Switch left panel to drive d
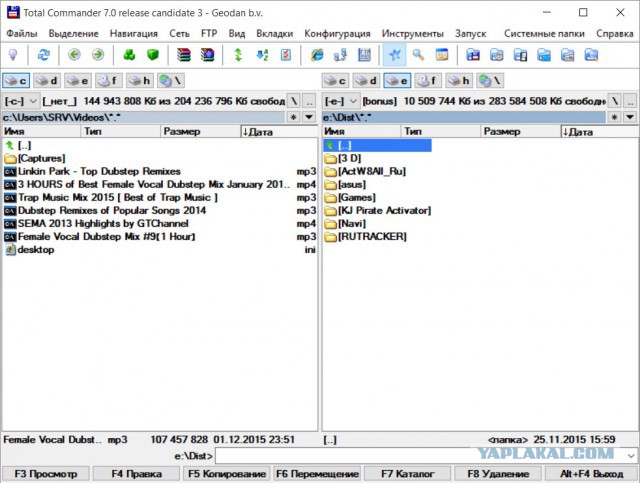The width and height of the screenshot is (640, 483). 47,81
